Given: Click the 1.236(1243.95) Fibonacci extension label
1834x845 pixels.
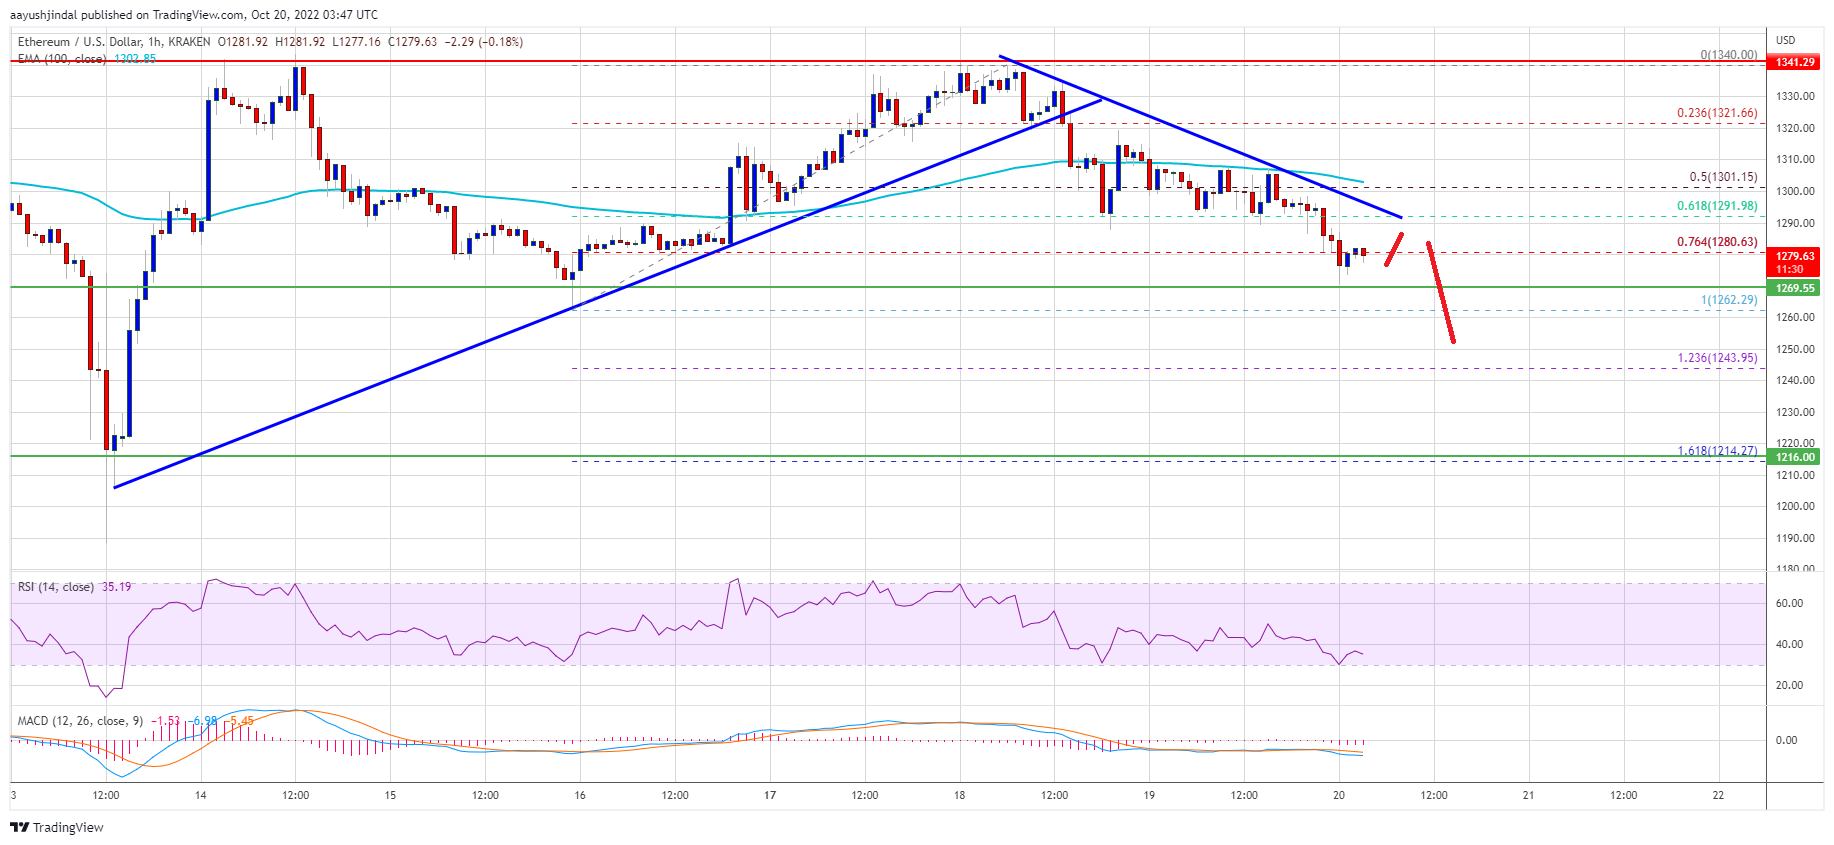Looking at the screenshot, I should pos(1716,358).
